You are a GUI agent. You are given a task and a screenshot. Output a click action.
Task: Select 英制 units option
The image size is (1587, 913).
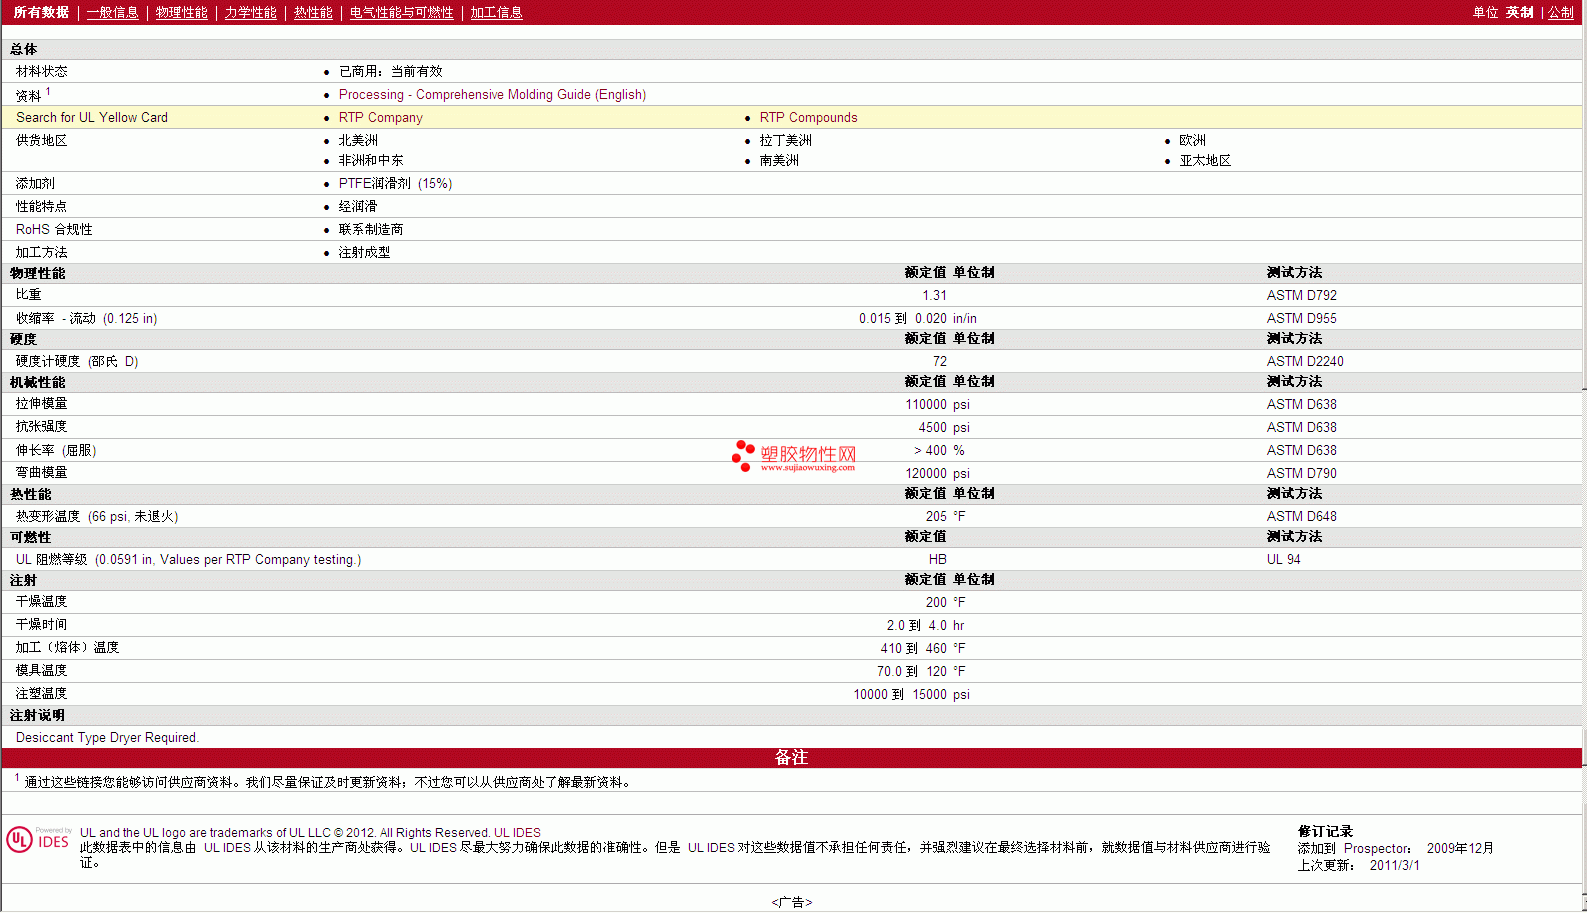(1520, 12)
